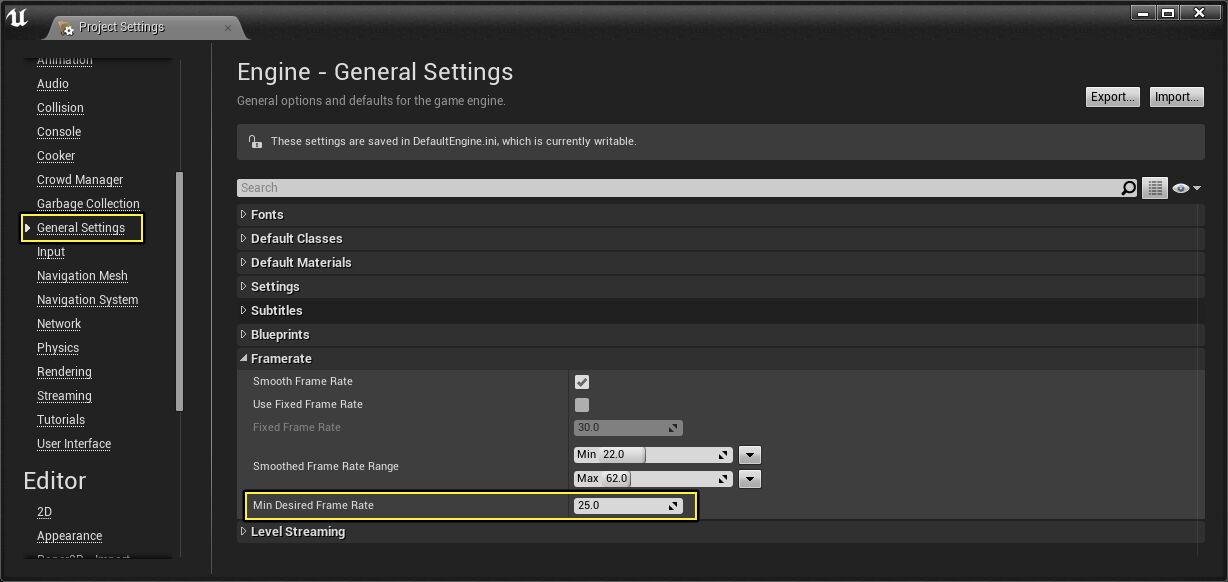Click the Import... button
The height and width of the screenshot is (582, 1228).
click(x=1176, y=97)
